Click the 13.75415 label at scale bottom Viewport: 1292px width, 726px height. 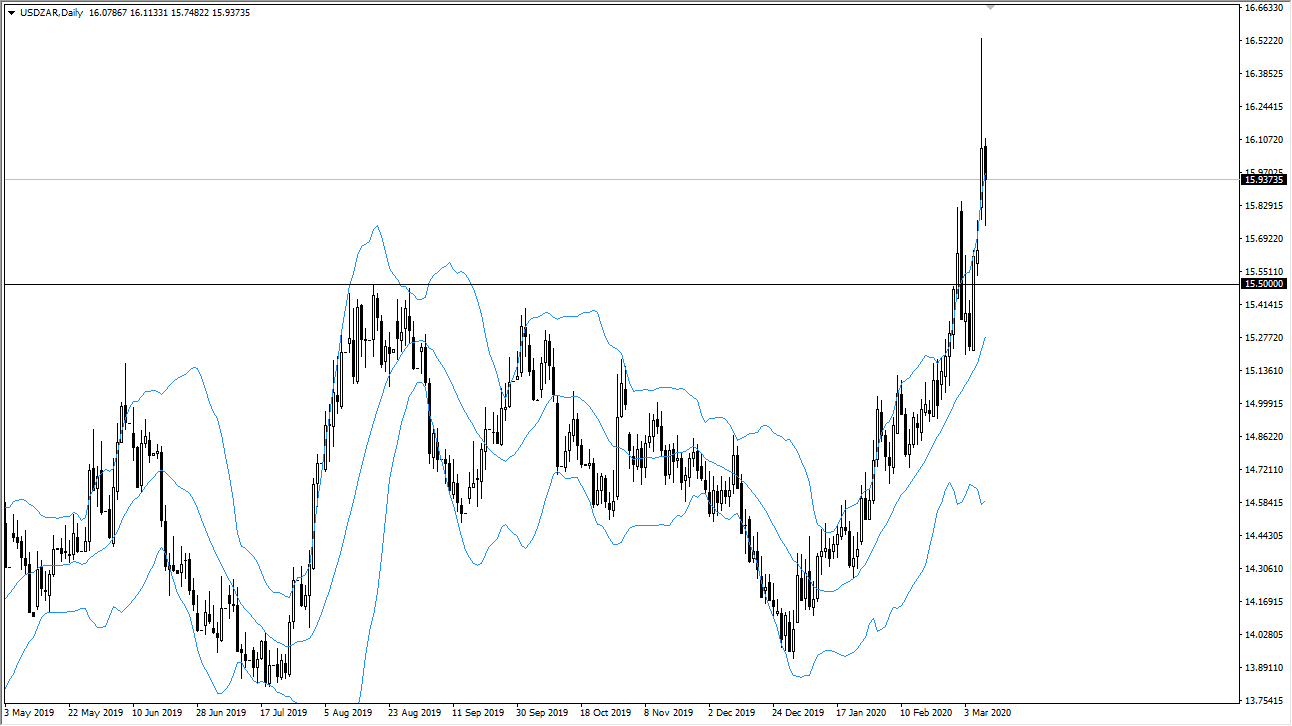pos(1263,701)
